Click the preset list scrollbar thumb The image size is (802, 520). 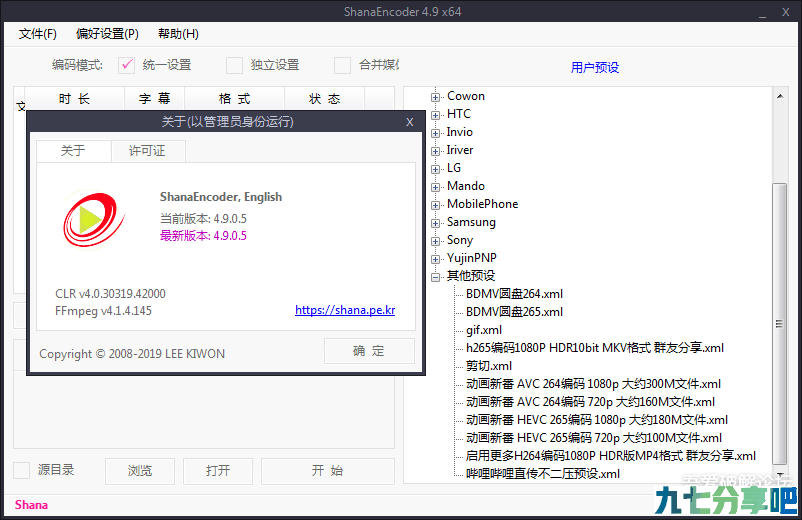tap(779, 324)
